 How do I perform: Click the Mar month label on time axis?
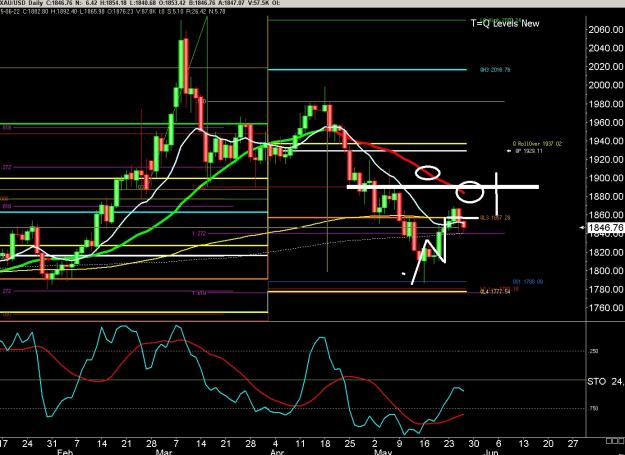tap(164, 452)
